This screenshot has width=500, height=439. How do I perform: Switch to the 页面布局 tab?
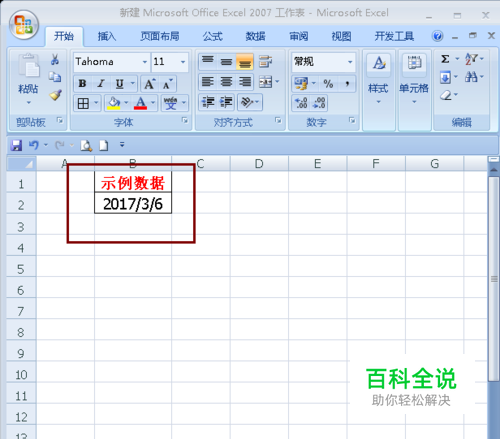pyautogui.click(x=160, y=36)
